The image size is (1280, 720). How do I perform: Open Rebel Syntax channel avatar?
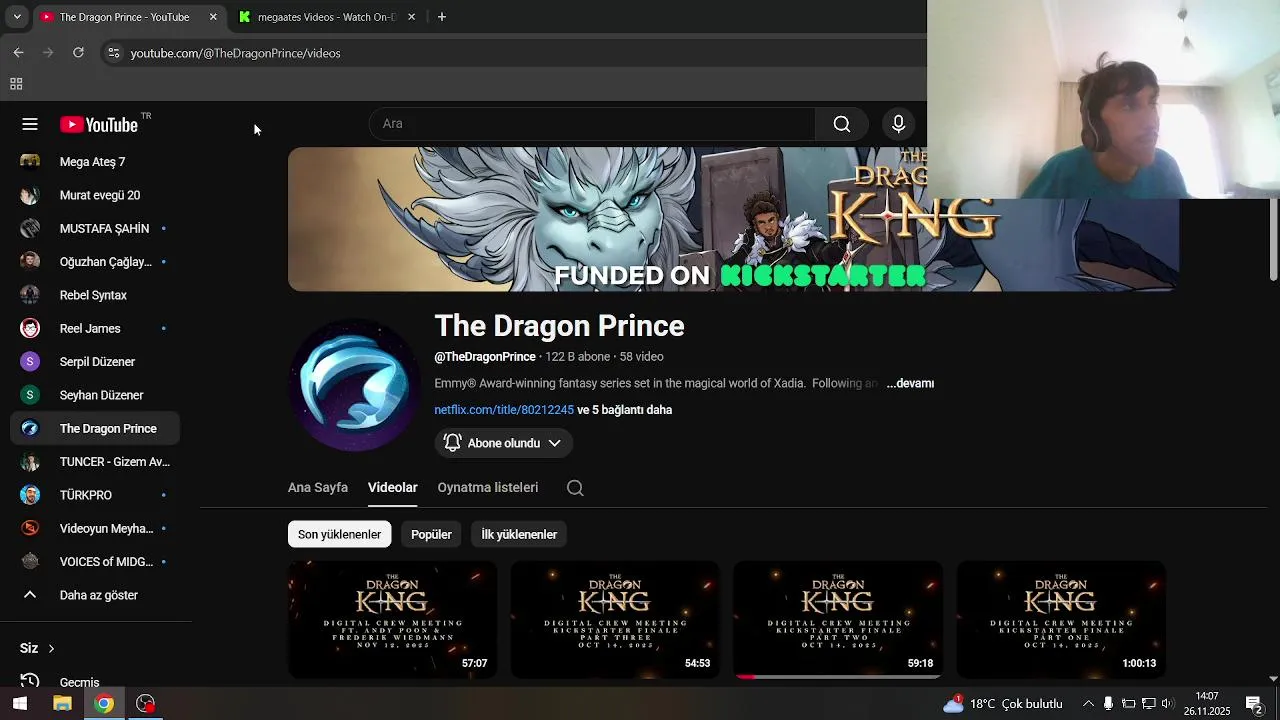pos(30,295)
